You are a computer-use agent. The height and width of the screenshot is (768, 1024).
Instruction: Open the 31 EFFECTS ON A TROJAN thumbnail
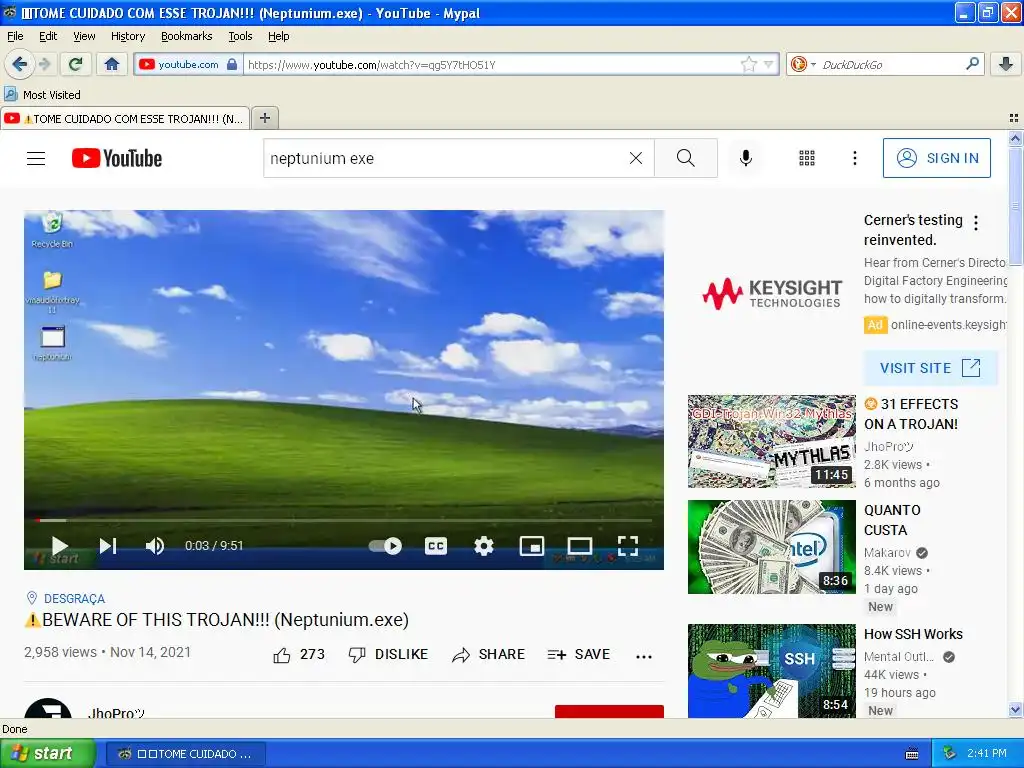pos(772,441)
